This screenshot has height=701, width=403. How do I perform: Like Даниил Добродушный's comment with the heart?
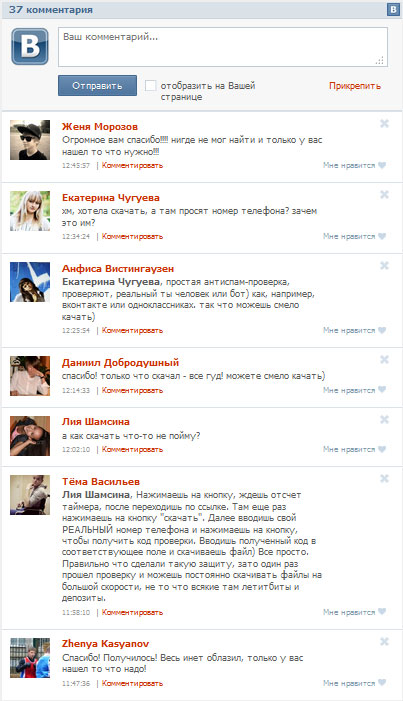click(382, 390)
